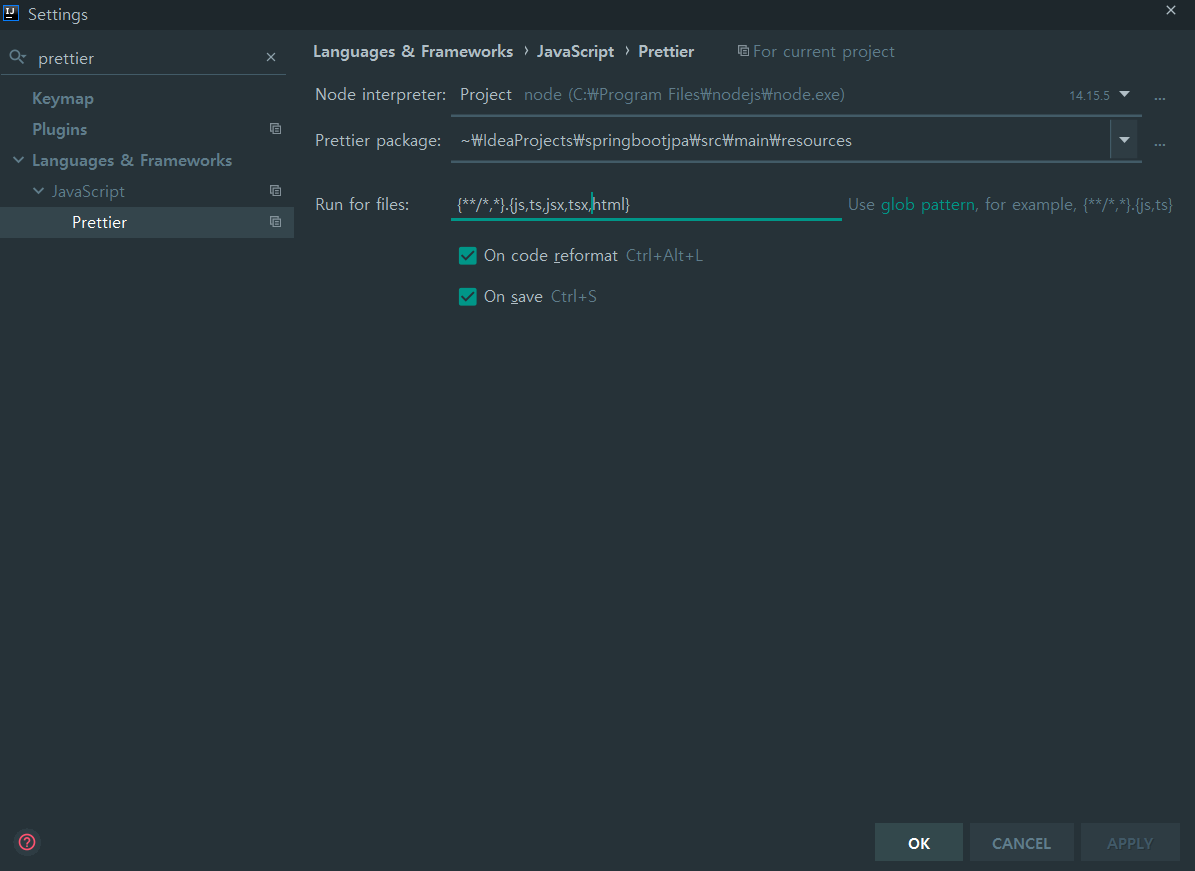Click the Prettier breadcrumb heading
The height and width of the screenshot is (871, 1195).
tap(666, 51)
